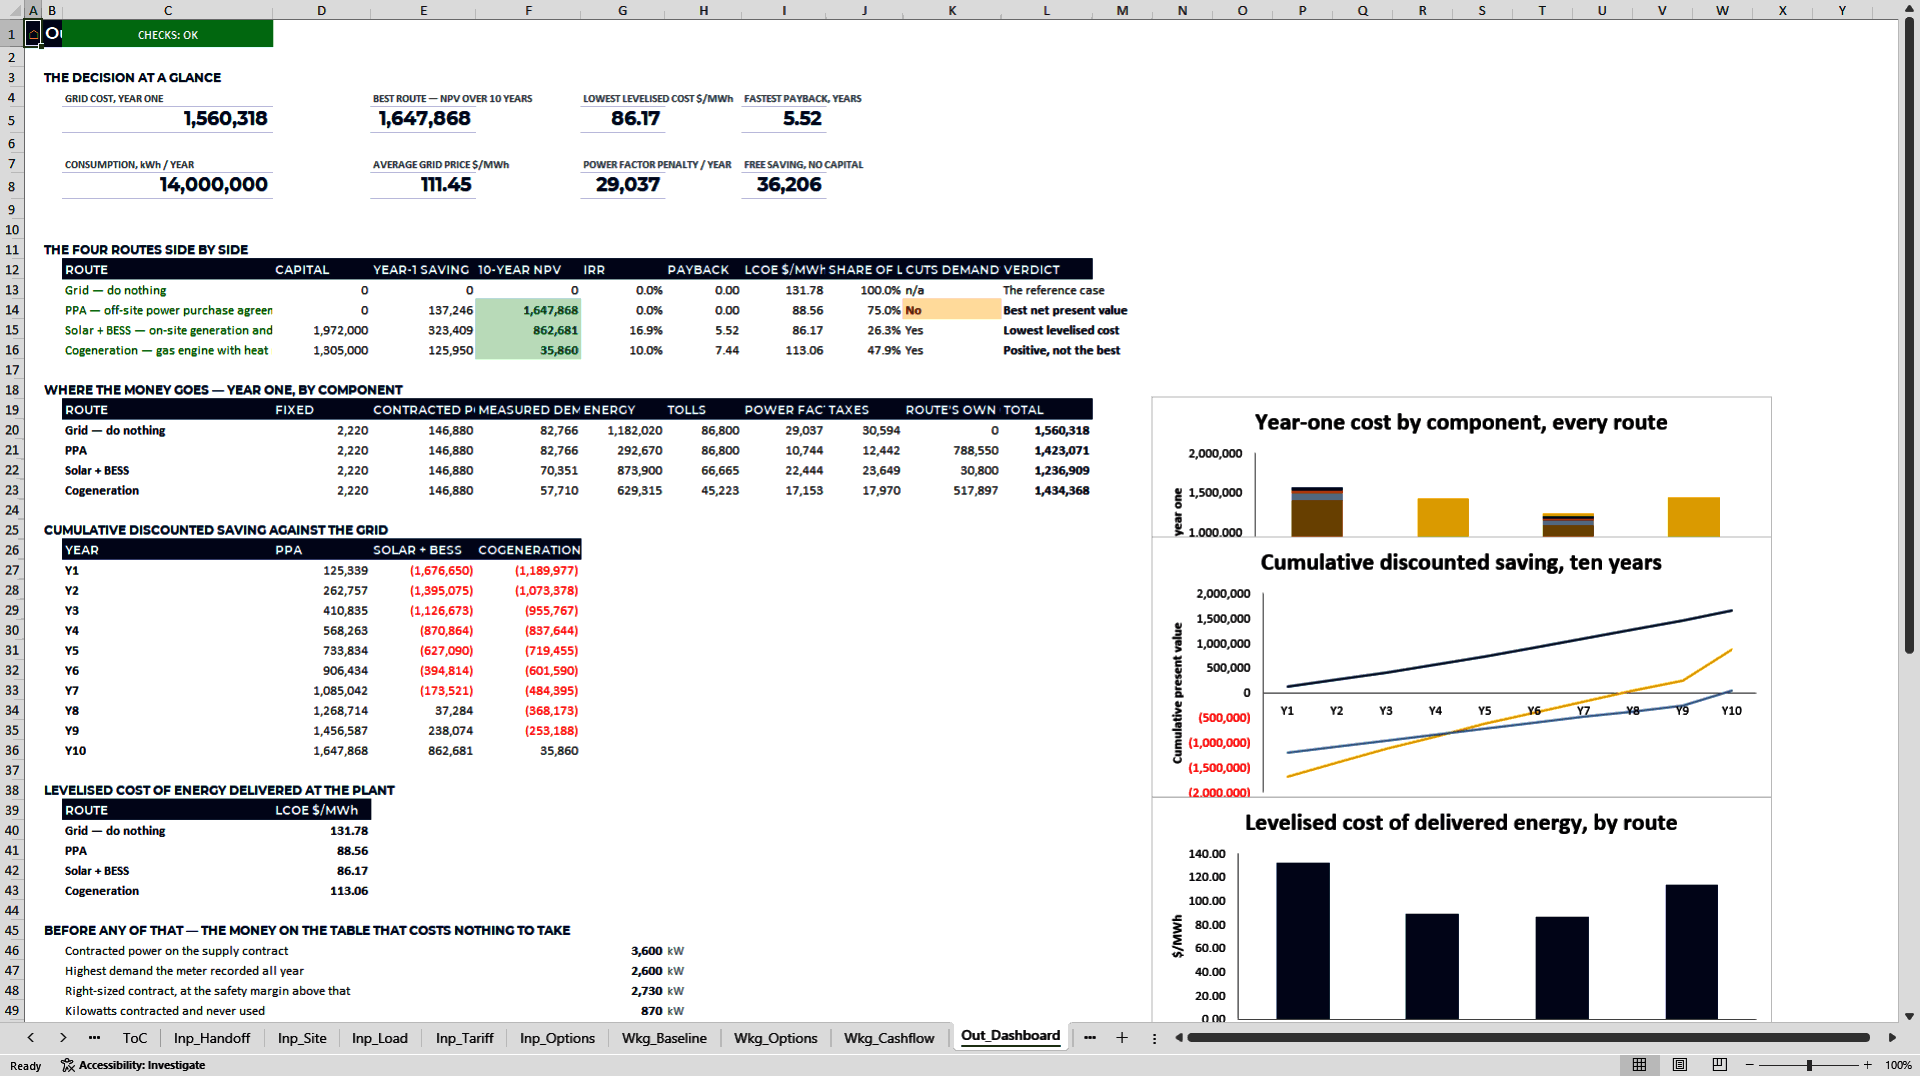Select the CHECKS: OK cell
The height and width of the screenshot is (1076, 1920).
[x=167, y=34]
